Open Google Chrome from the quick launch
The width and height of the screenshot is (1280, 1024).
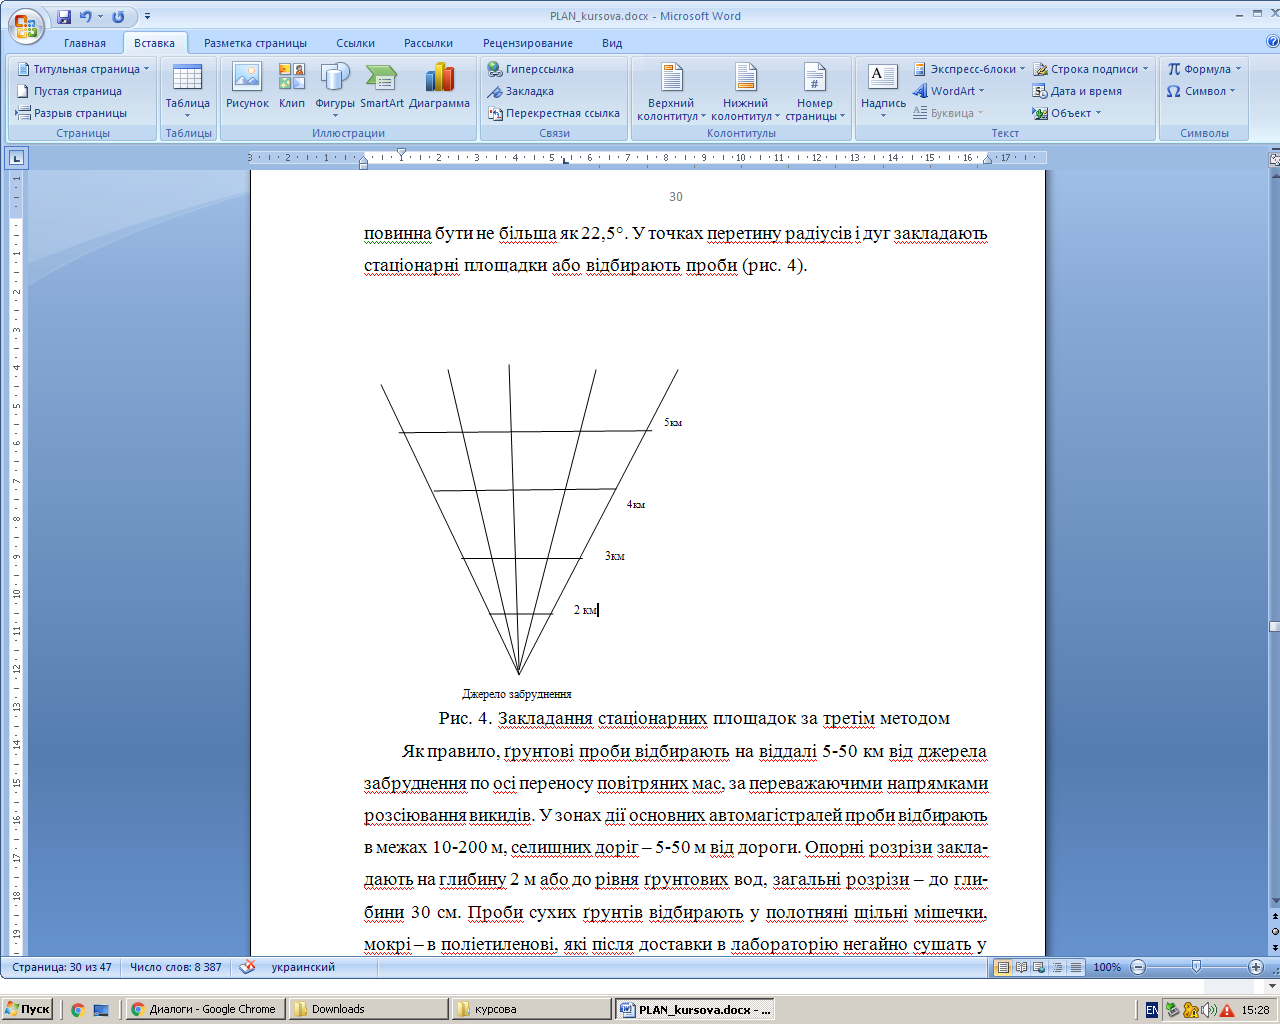(x=77, y=1010)
